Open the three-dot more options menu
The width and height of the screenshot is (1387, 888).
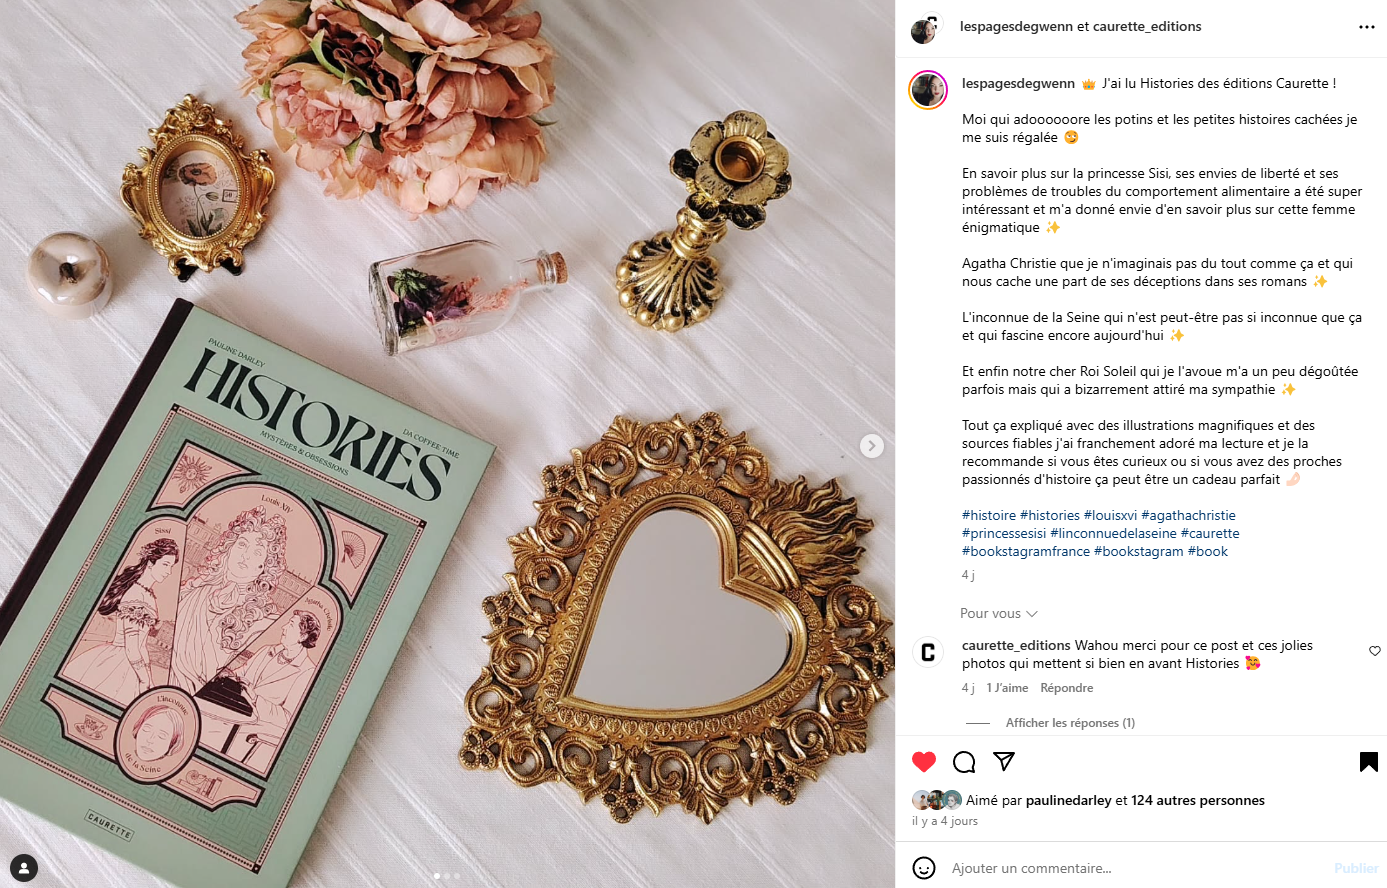pos(1367,27)
